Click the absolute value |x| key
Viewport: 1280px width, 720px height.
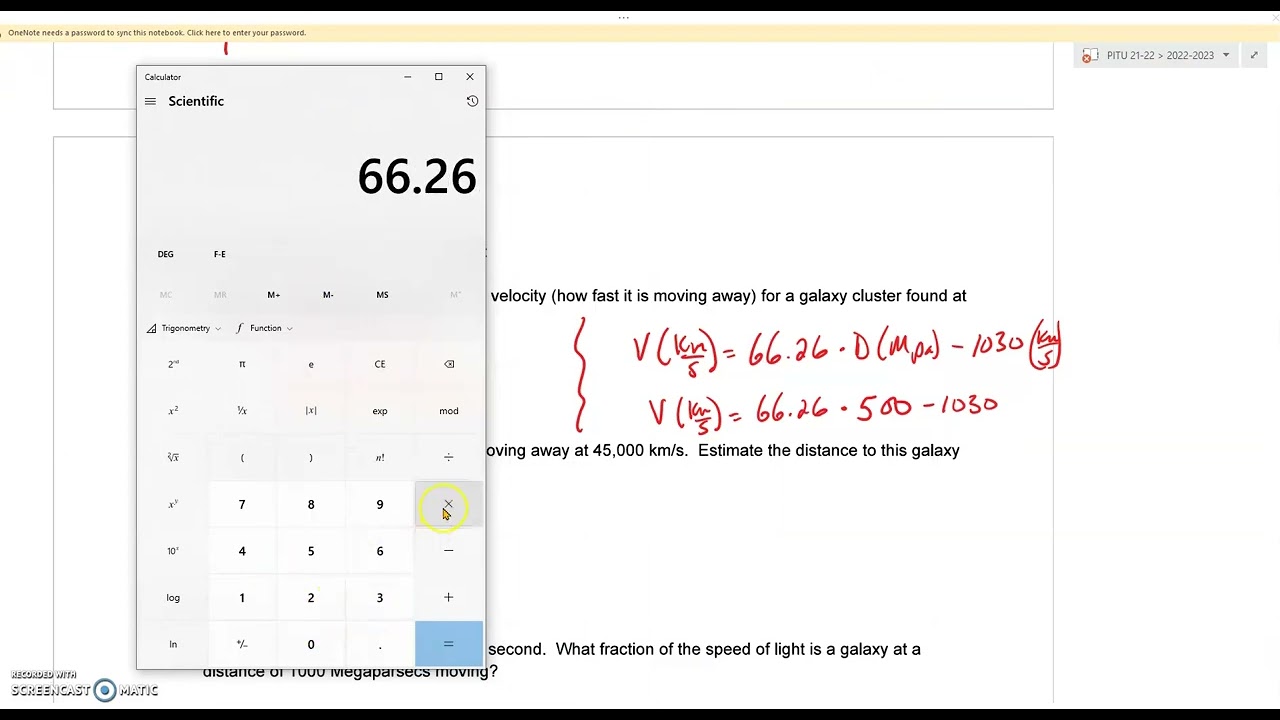click(x=311, y=411)
